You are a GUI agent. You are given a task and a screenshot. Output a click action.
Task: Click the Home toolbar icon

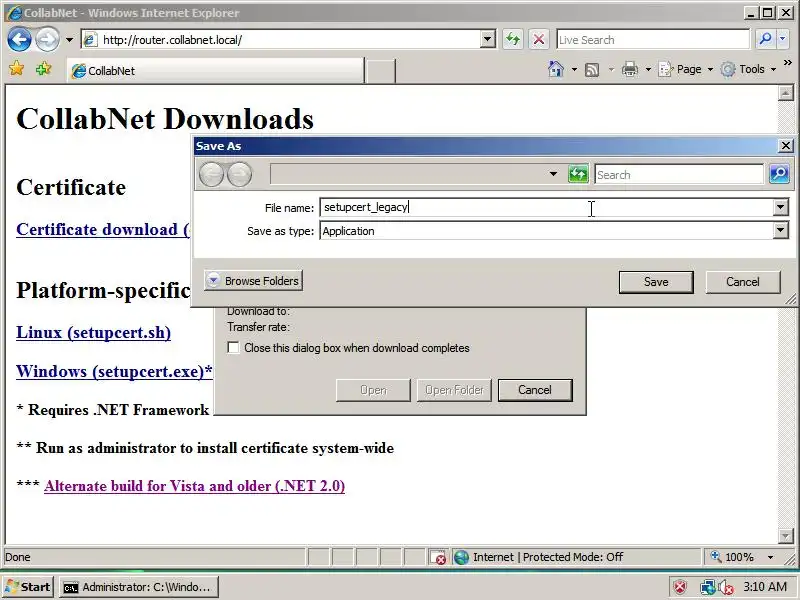tap(556, 69)
